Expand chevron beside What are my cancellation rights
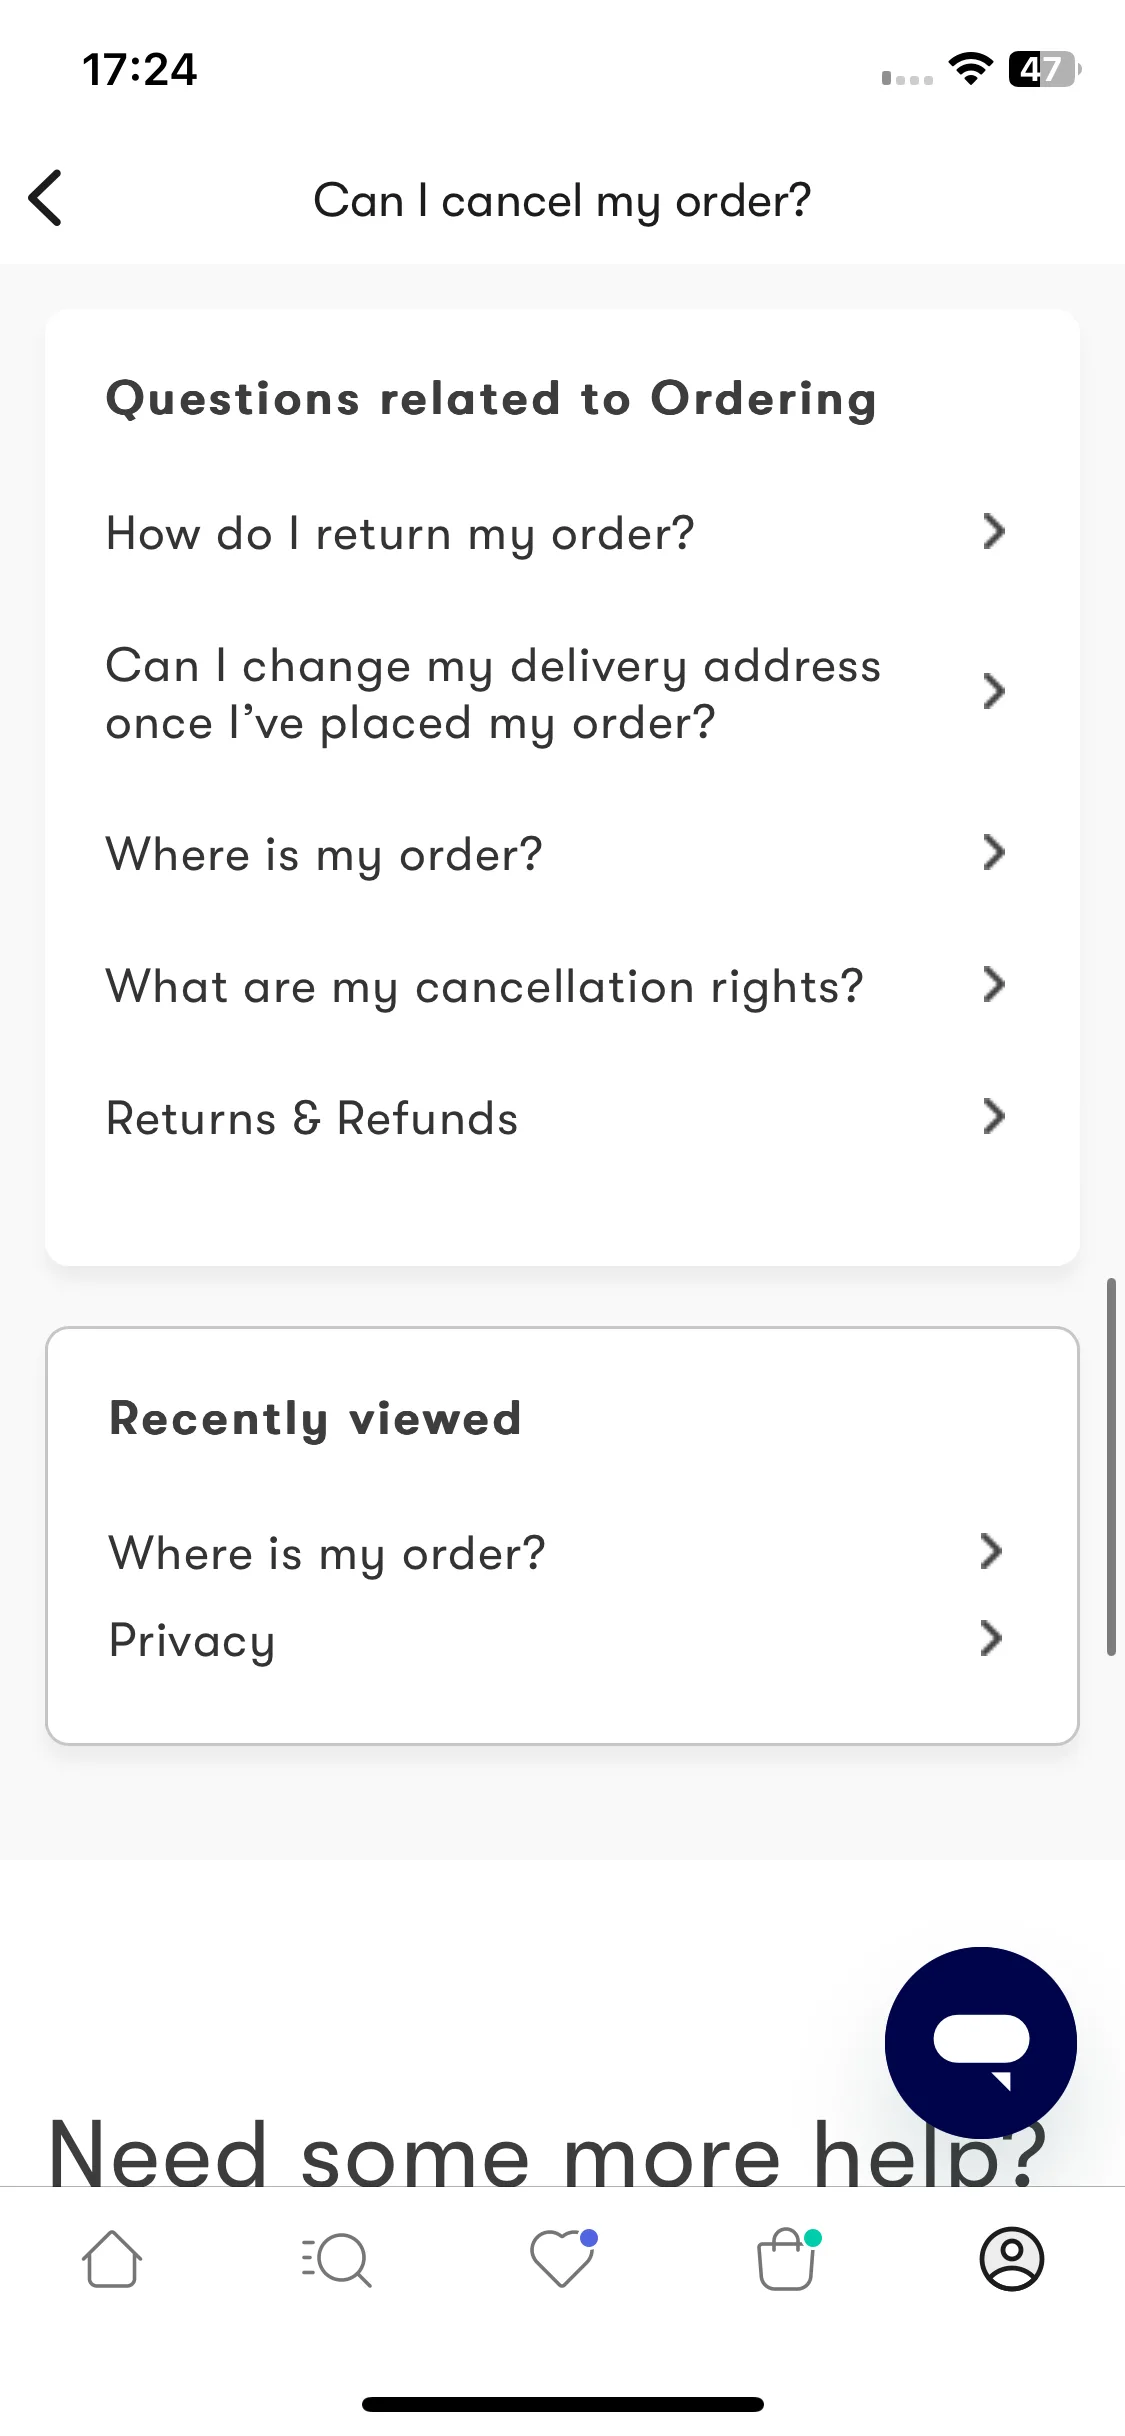Viewport: 1125px width, 2436px height. [993, 985]
